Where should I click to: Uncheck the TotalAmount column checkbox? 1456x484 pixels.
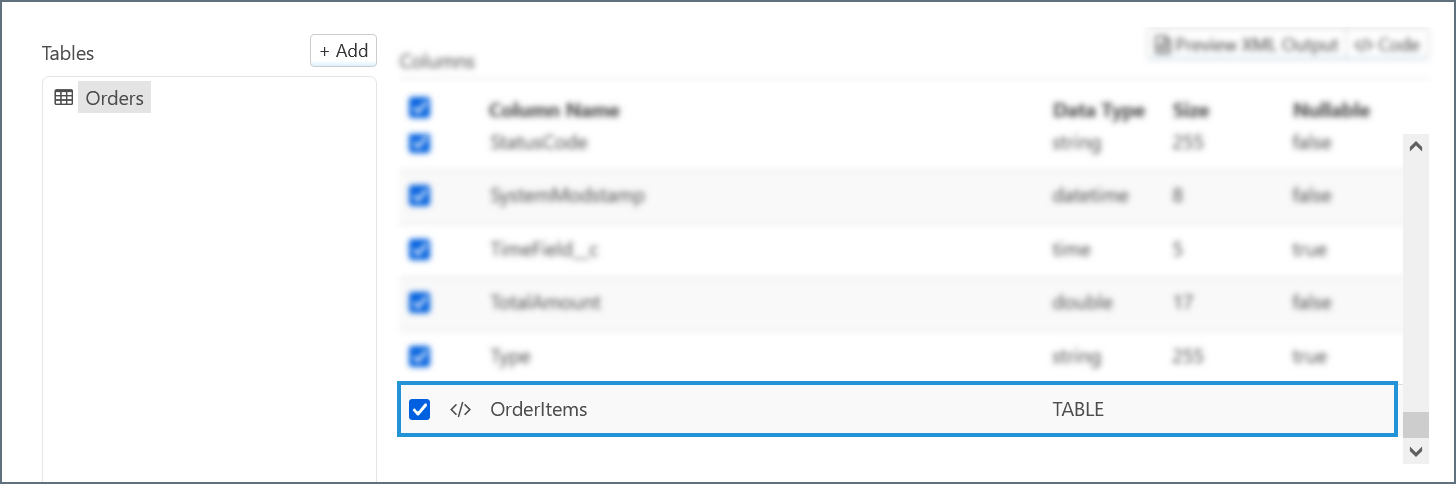[x=420, y=302]
